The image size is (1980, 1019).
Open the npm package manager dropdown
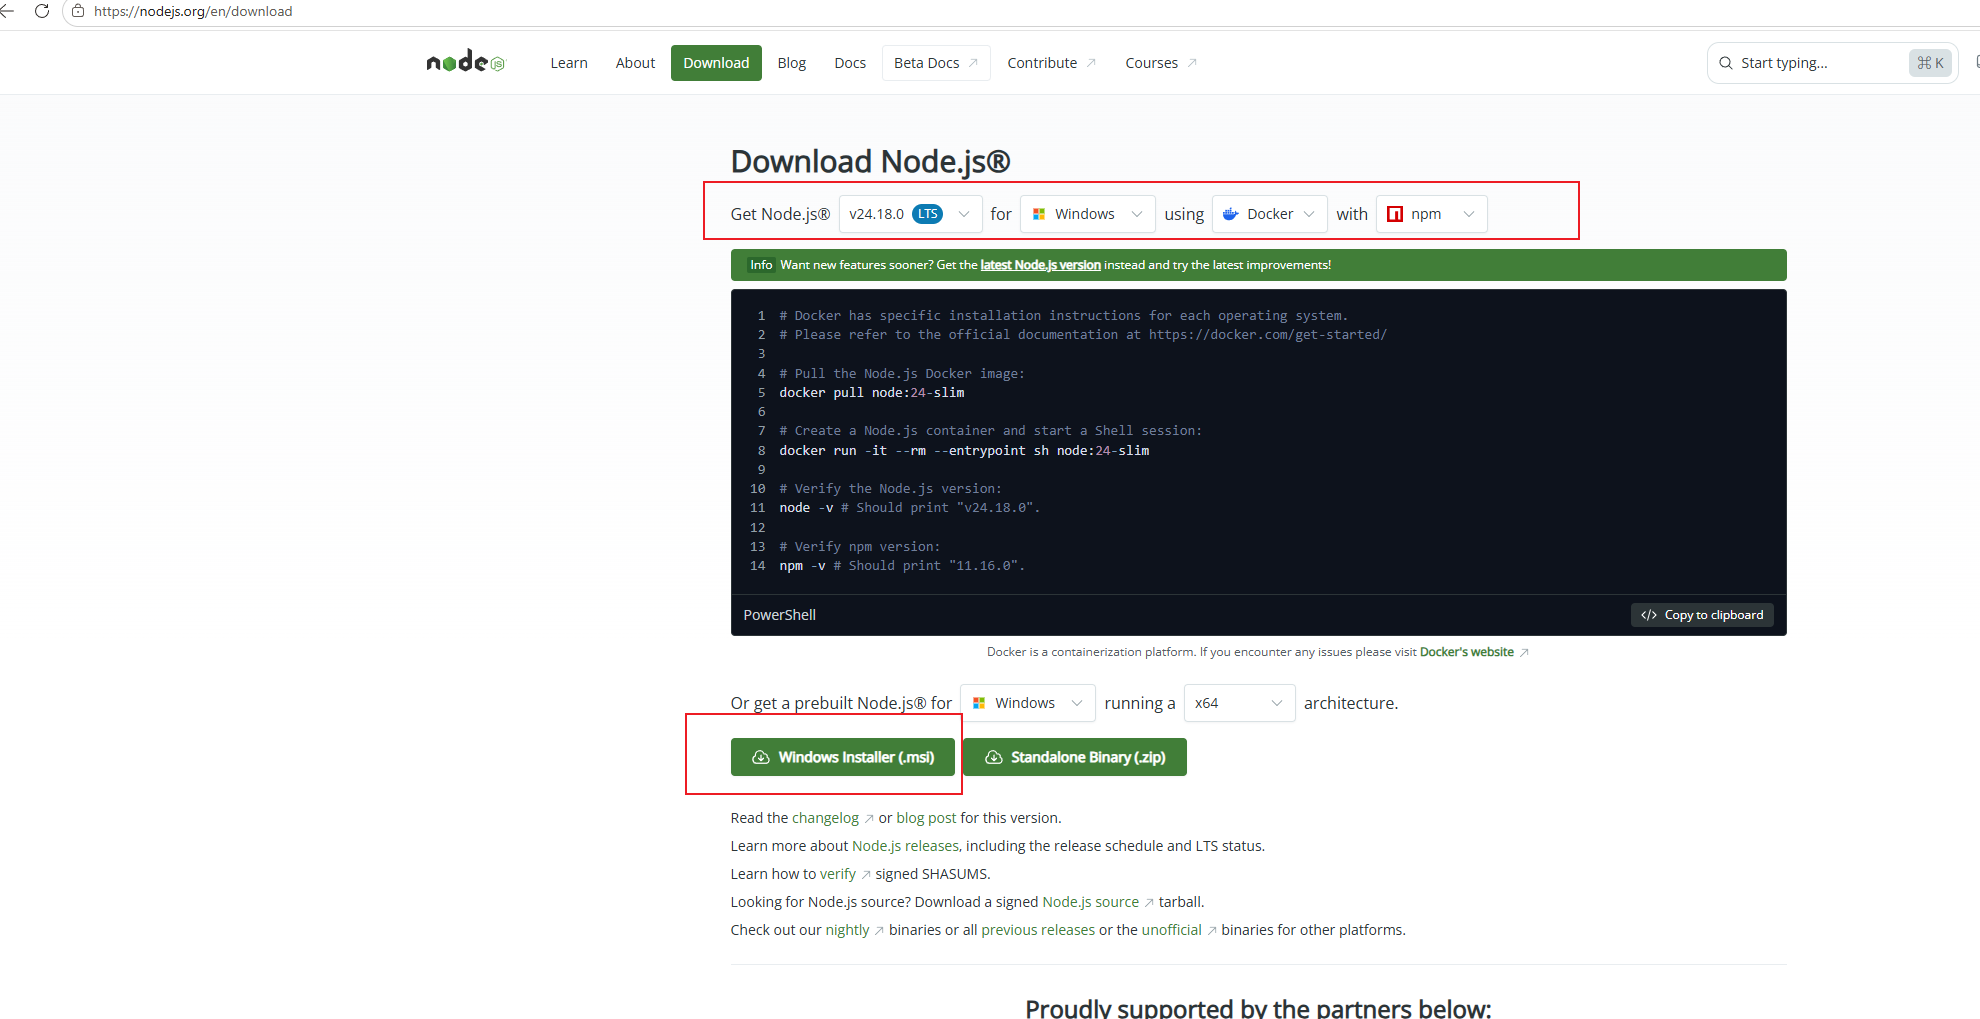click(1432, 214)
